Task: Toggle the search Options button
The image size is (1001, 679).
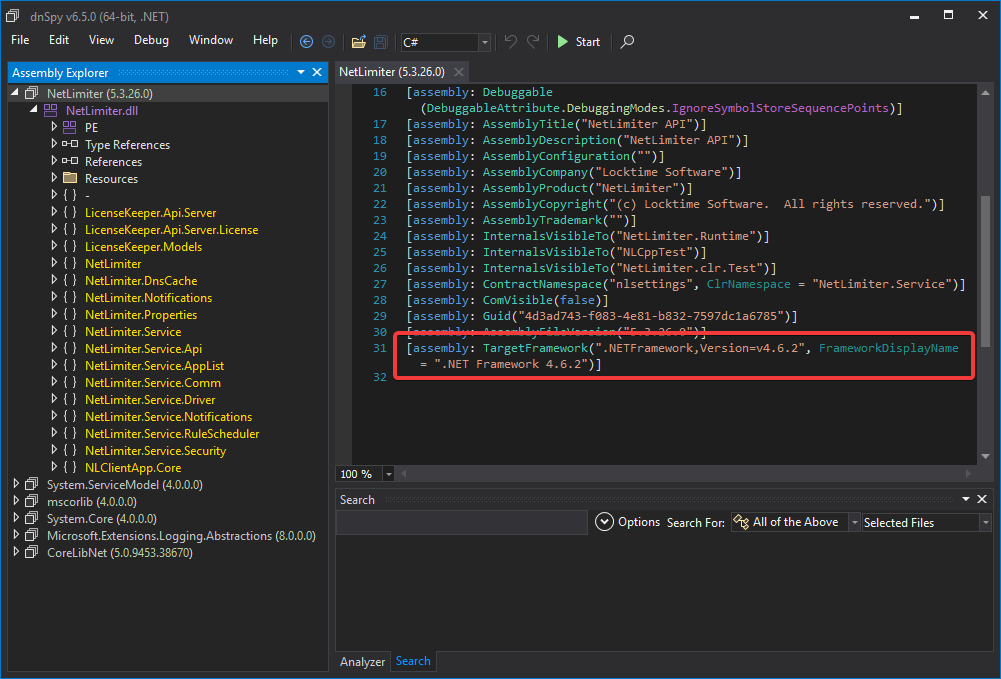Action: point(628,522)
